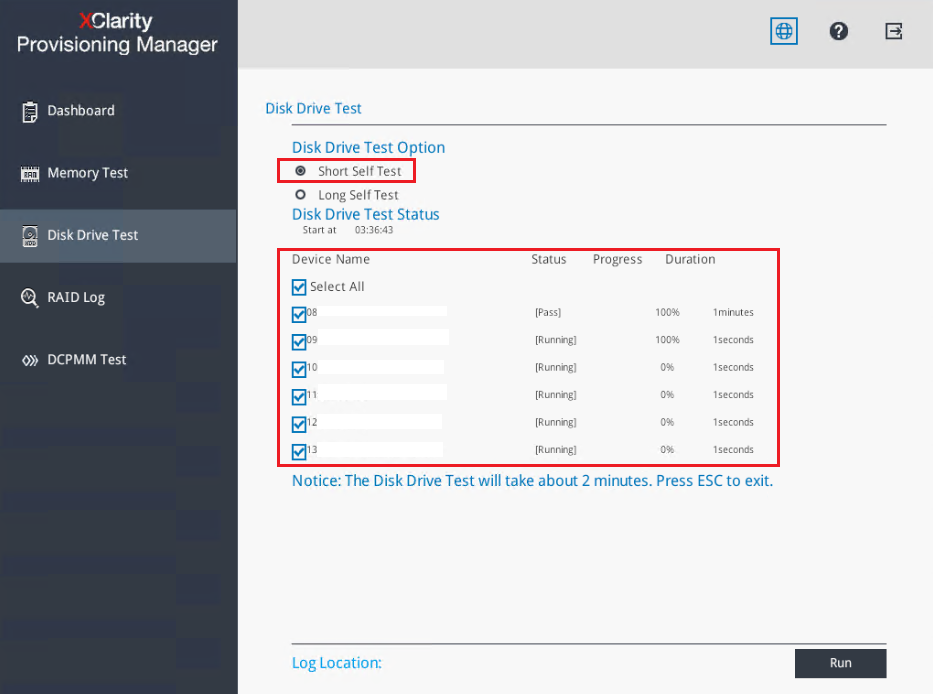This screenshot has height=694, width=933.
Task: Click the [Running] status of device 11
Action: point(556,395)
